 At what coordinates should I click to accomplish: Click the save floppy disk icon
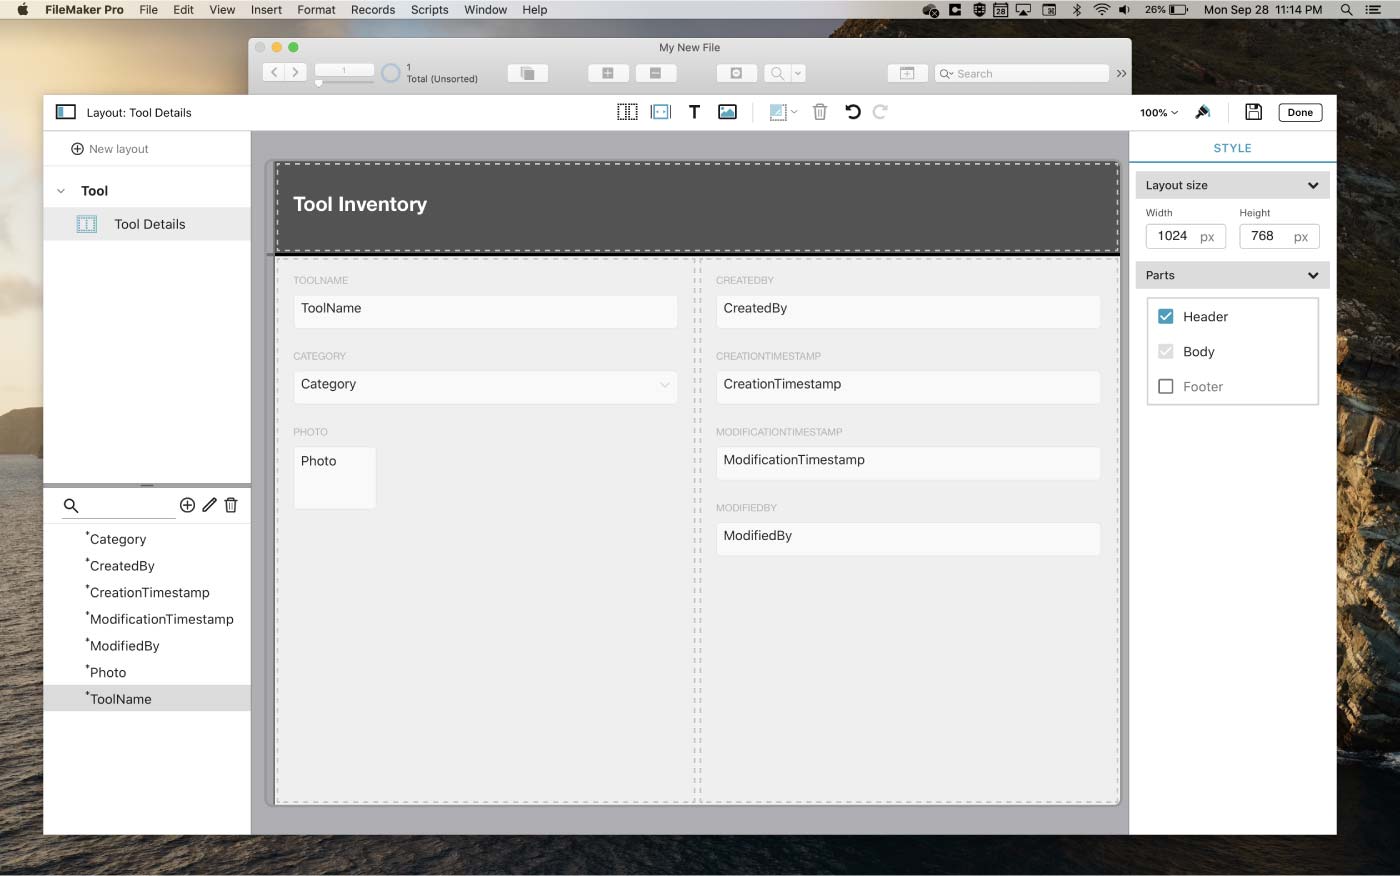click(x=1253, y=112)
